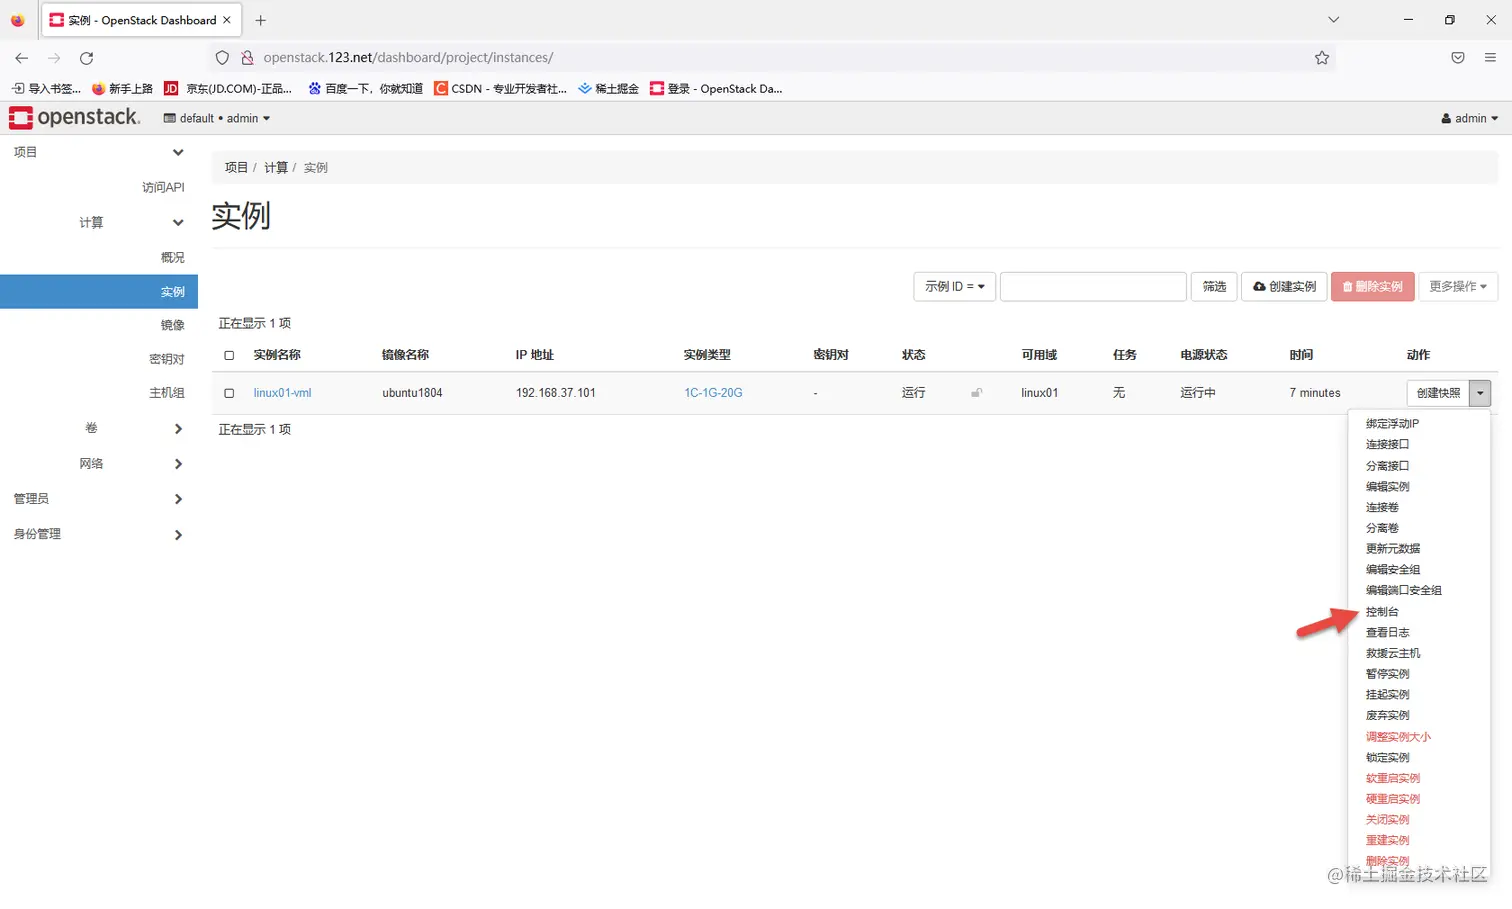The width and height of the screenshot is (1512, 909).
Task: Open 主机组 in the sidebar
Action: 167,393
